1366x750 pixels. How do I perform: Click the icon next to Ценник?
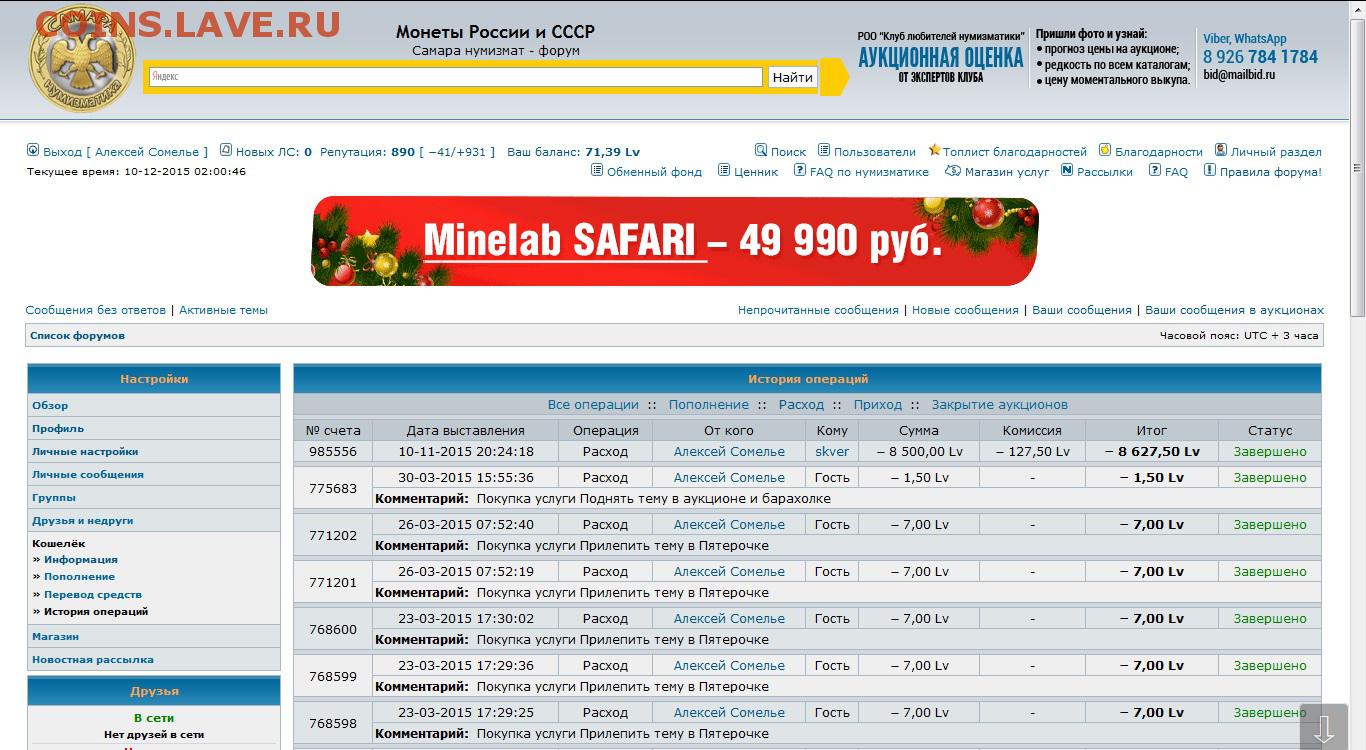[724, 170]
